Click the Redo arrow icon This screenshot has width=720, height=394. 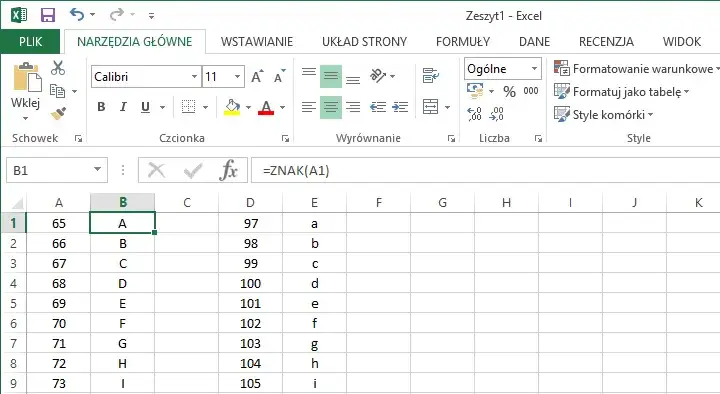[x=117, y=15]
